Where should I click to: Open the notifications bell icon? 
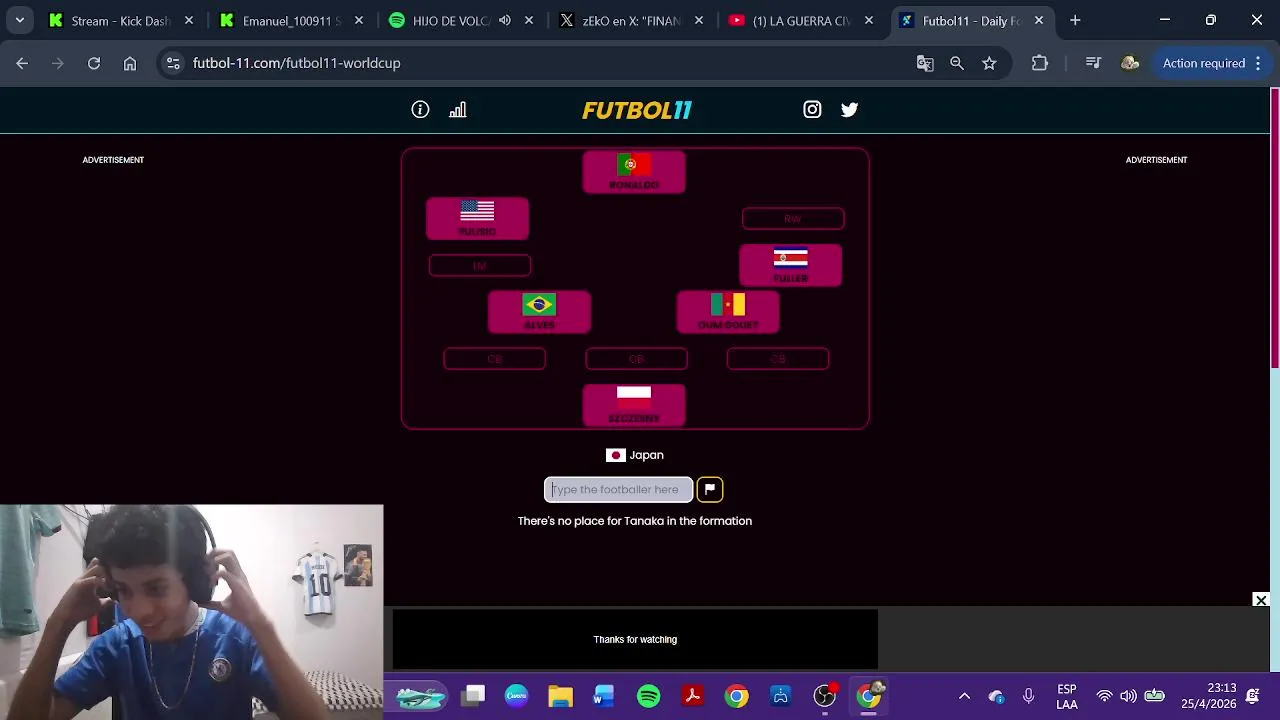point(1253,696)
